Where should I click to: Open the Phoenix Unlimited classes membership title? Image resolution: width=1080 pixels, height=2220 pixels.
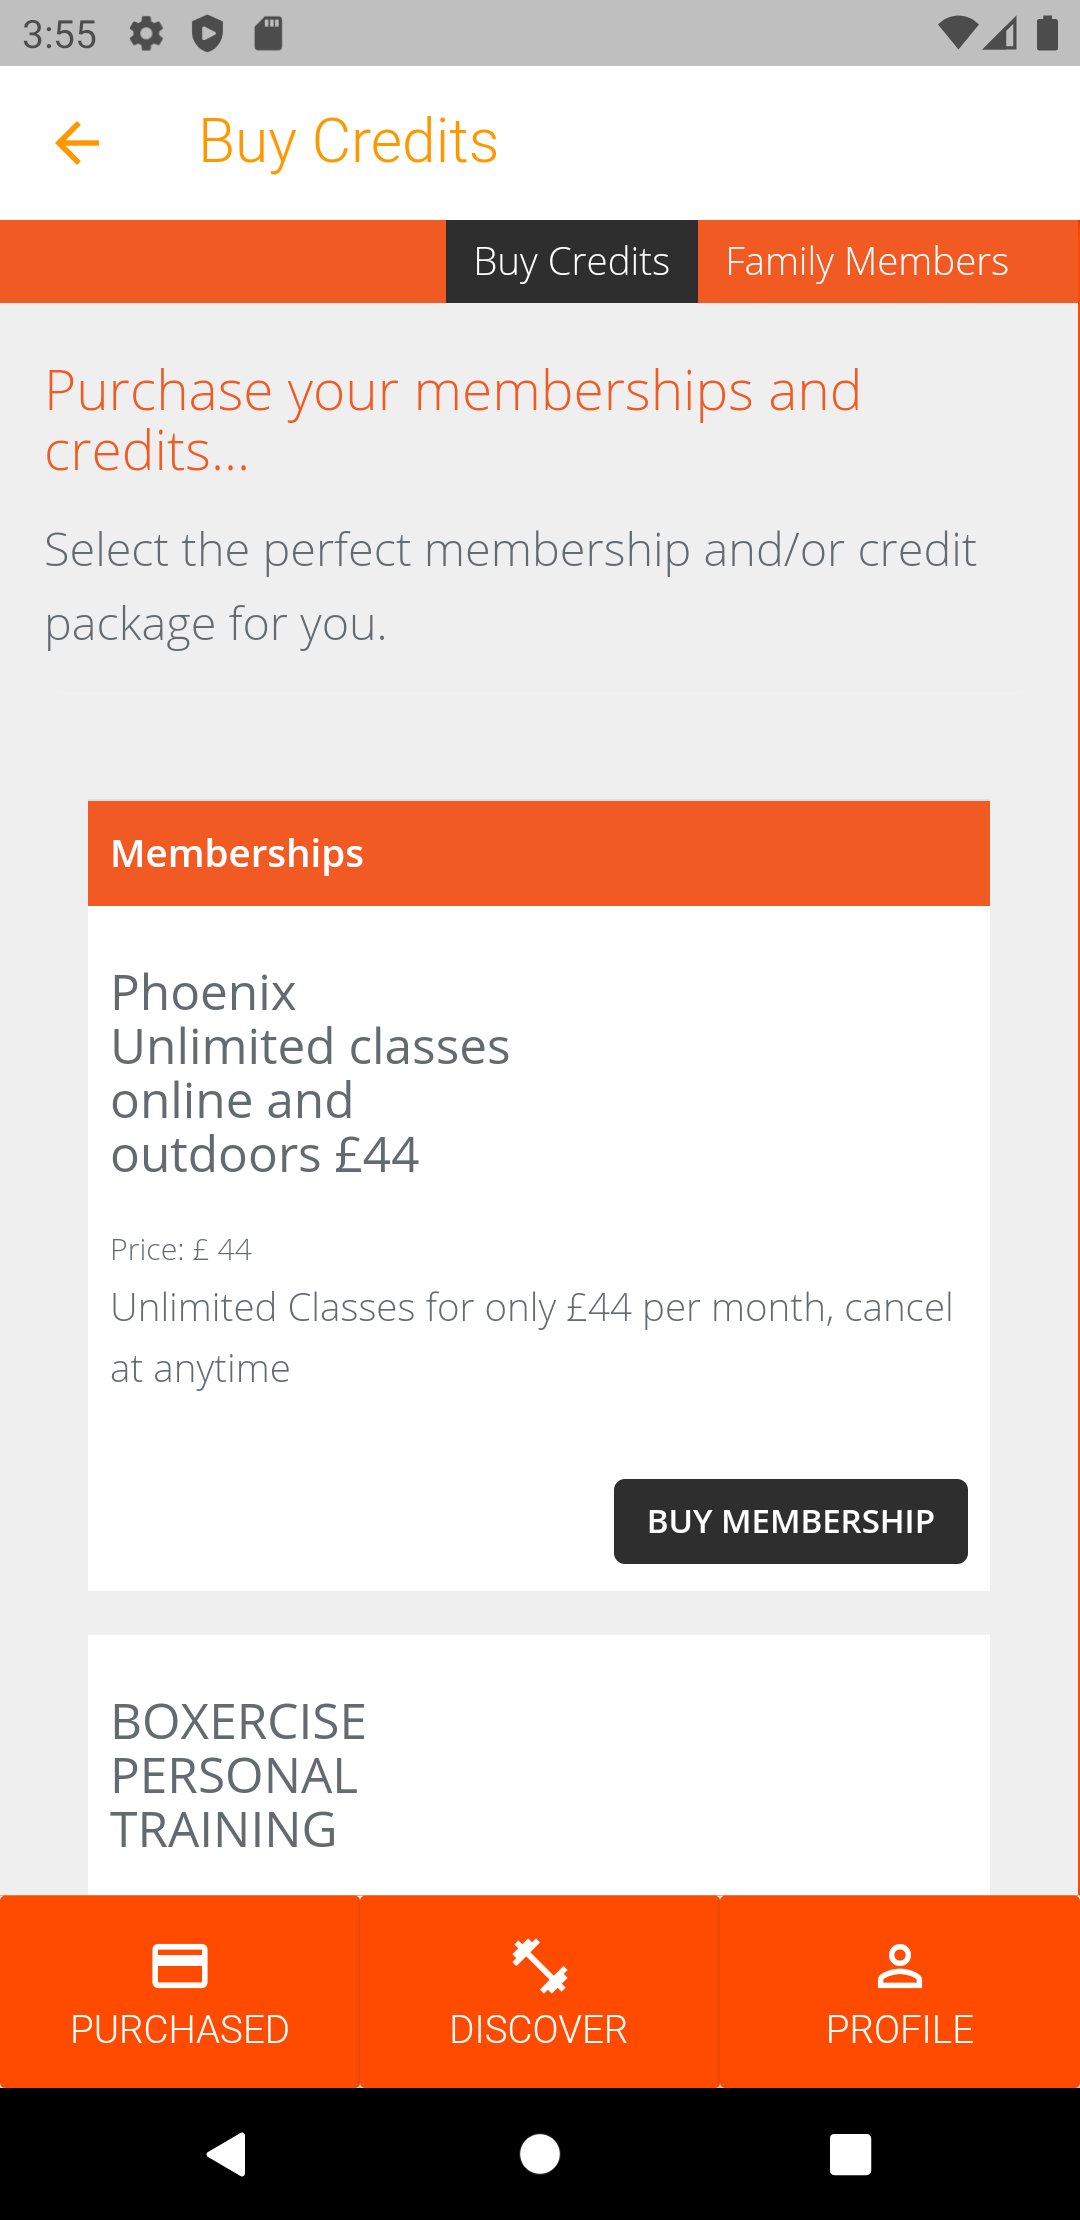310,1073
